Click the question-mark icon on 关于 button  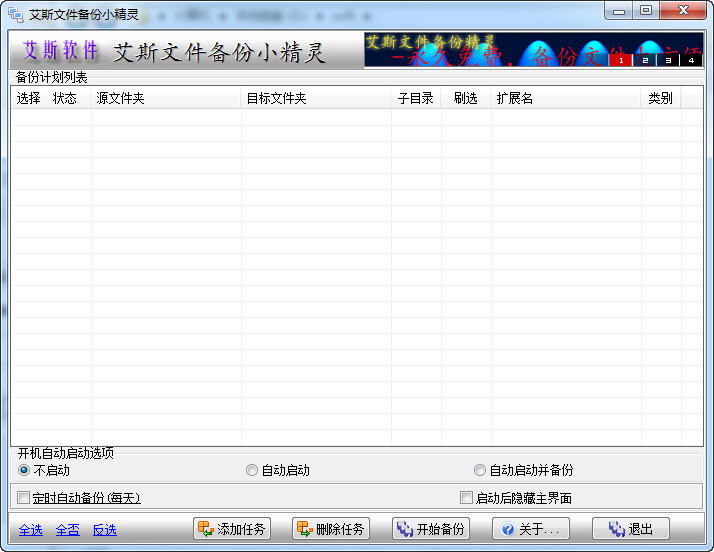[x=508, y=529]
